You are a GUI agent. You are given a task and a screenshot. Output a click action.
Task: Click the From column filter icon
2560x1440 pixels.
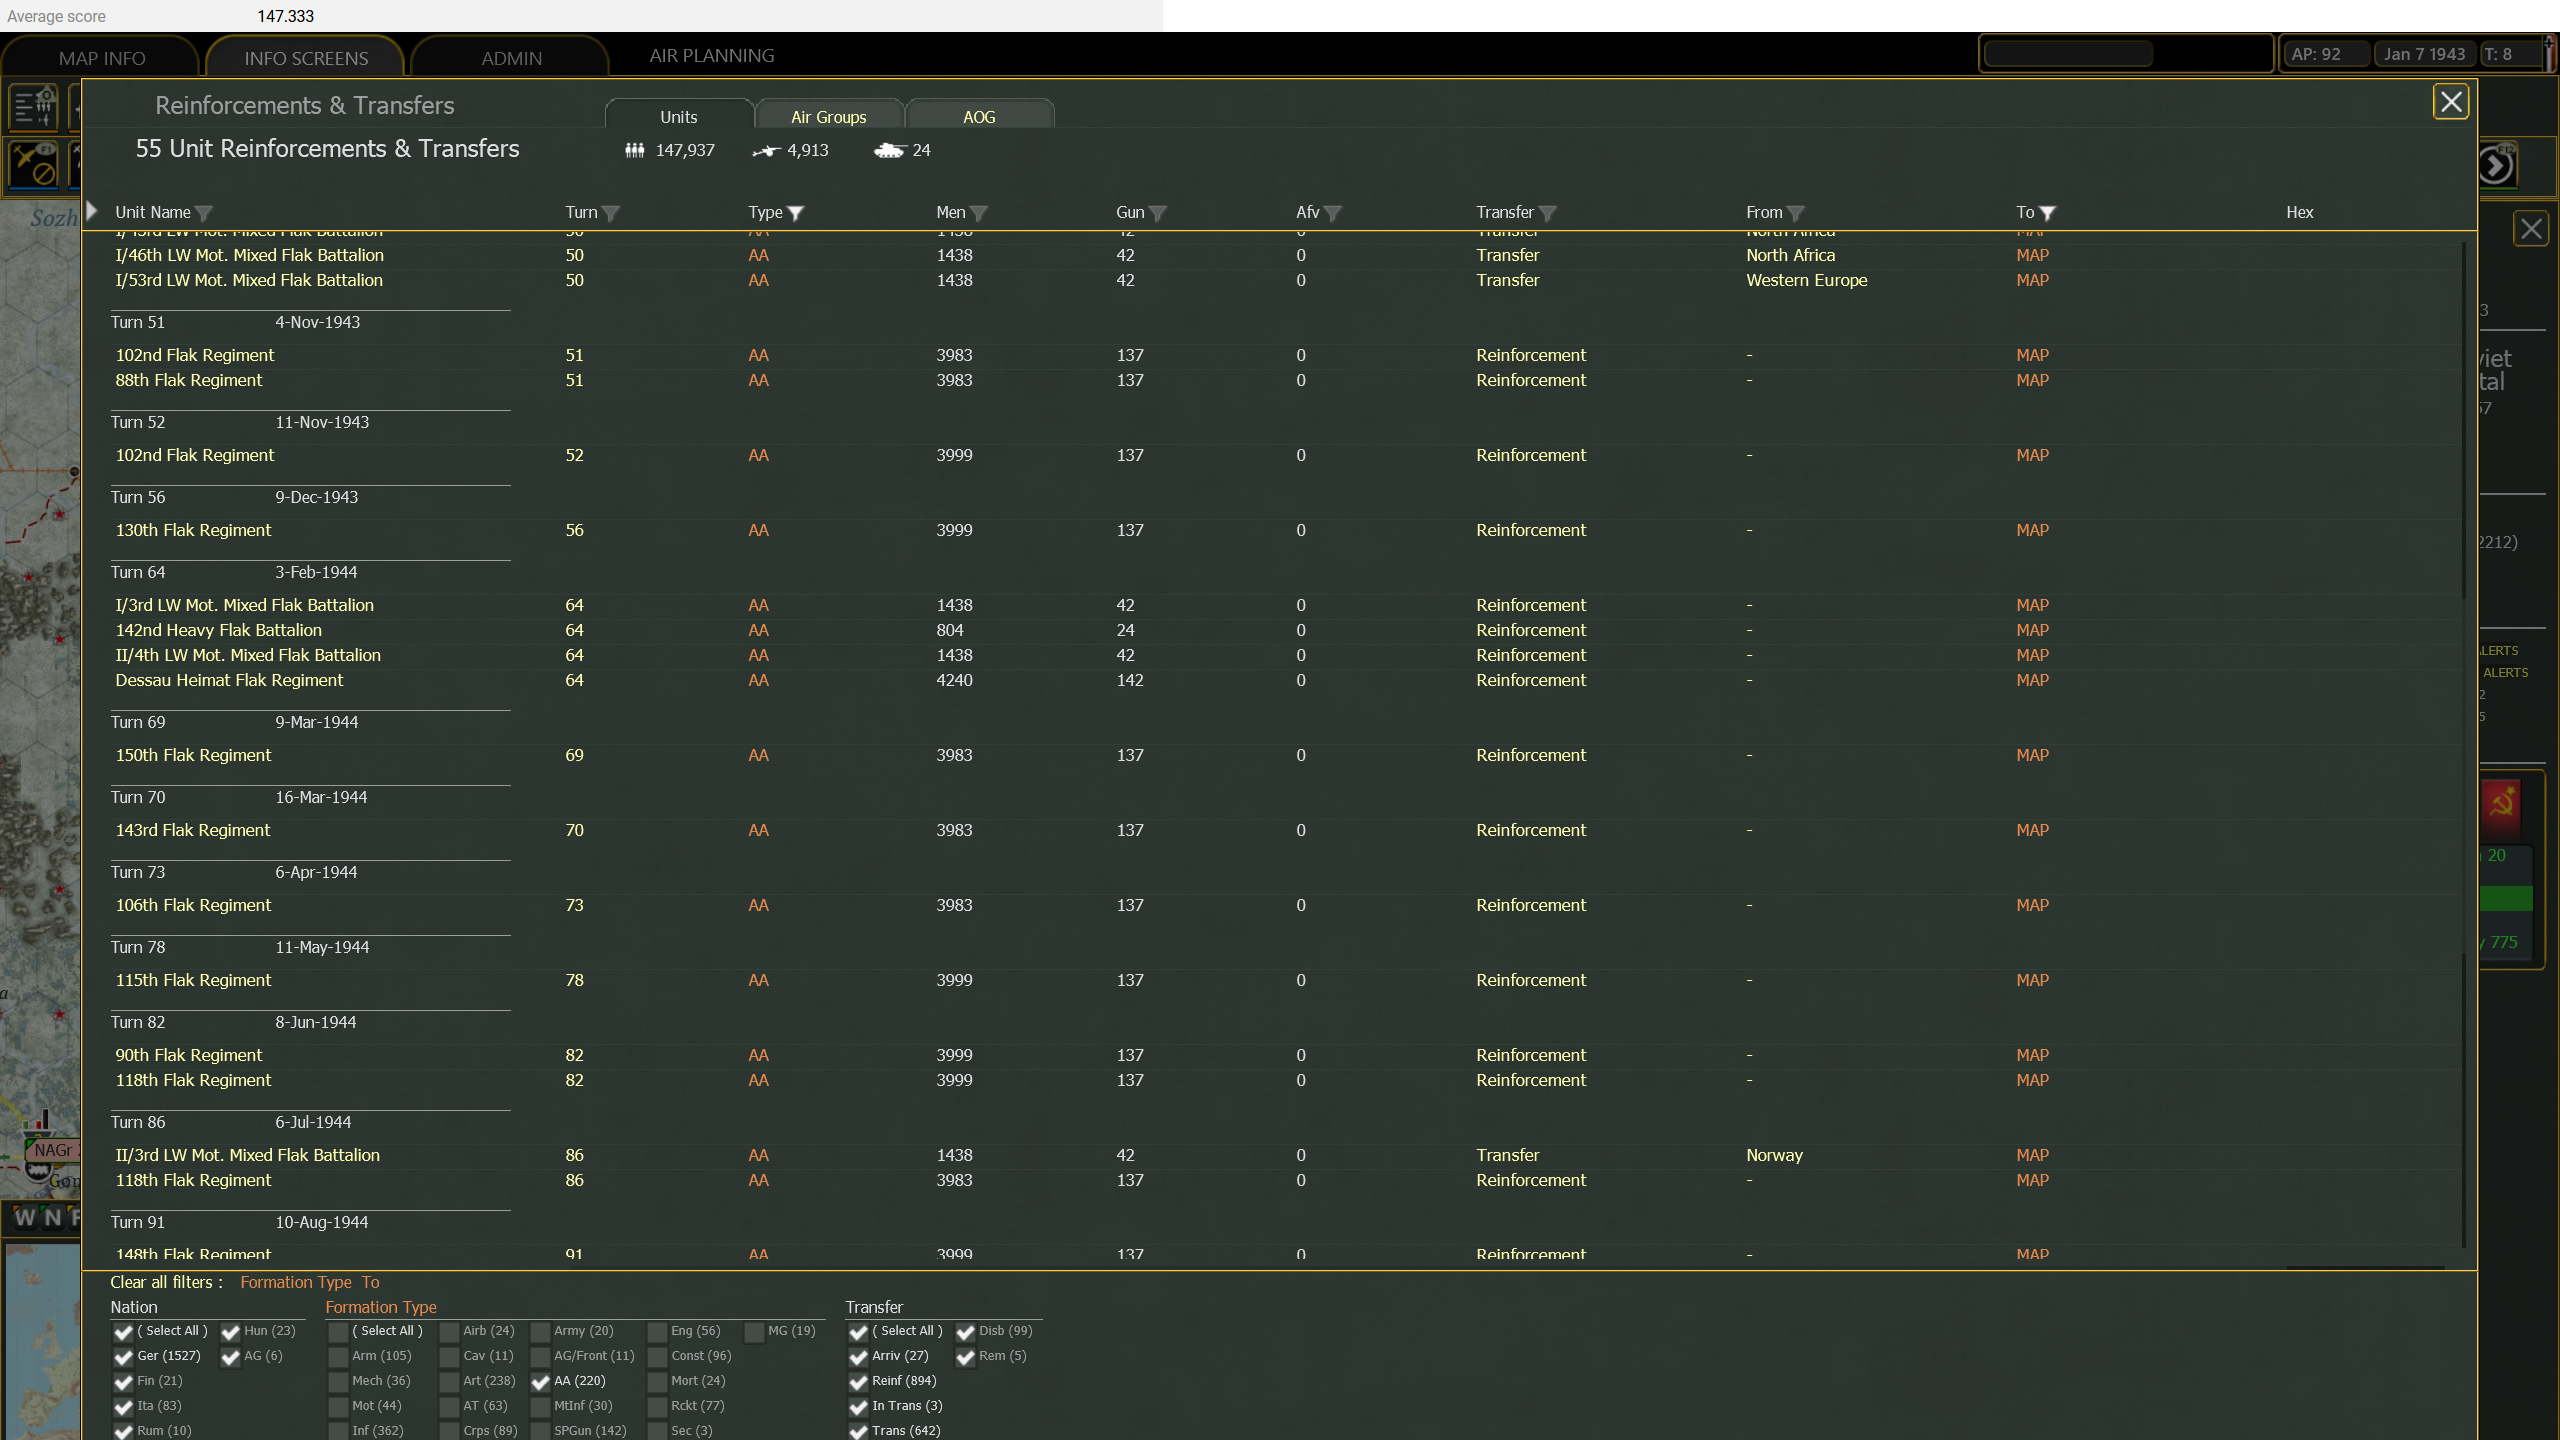[1796, 213]
